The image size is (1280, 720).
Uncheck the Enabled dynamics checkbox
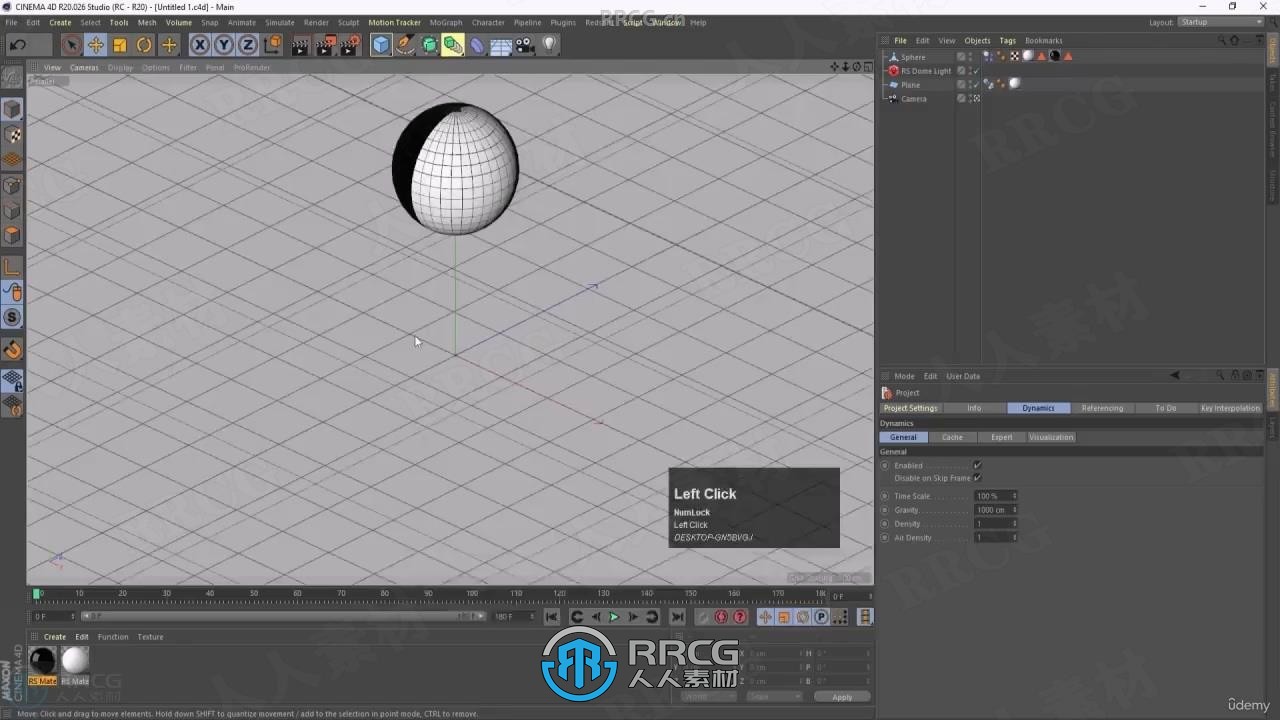(x=977, y=465)
